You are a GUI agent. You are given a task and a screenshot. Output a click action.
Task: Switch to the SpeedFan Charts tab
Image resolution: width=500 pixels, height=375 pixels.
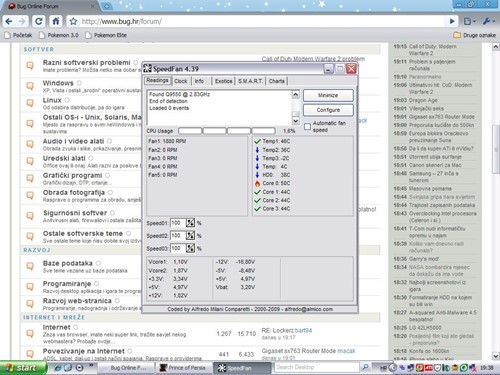pyautogui.click(x=277, y=81)
